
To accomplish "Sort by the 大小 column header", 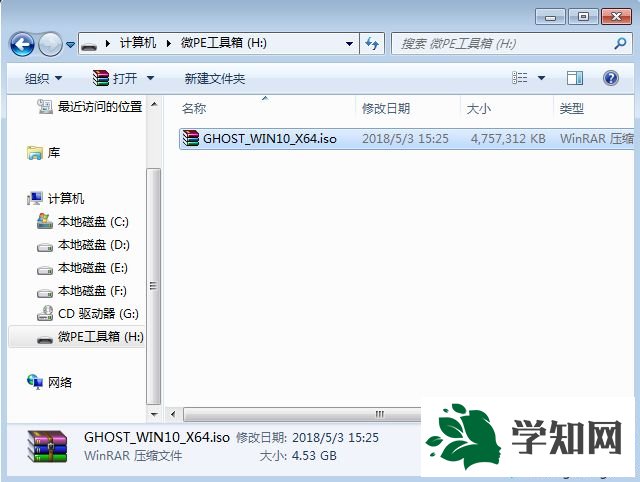I will click(478, 108).
